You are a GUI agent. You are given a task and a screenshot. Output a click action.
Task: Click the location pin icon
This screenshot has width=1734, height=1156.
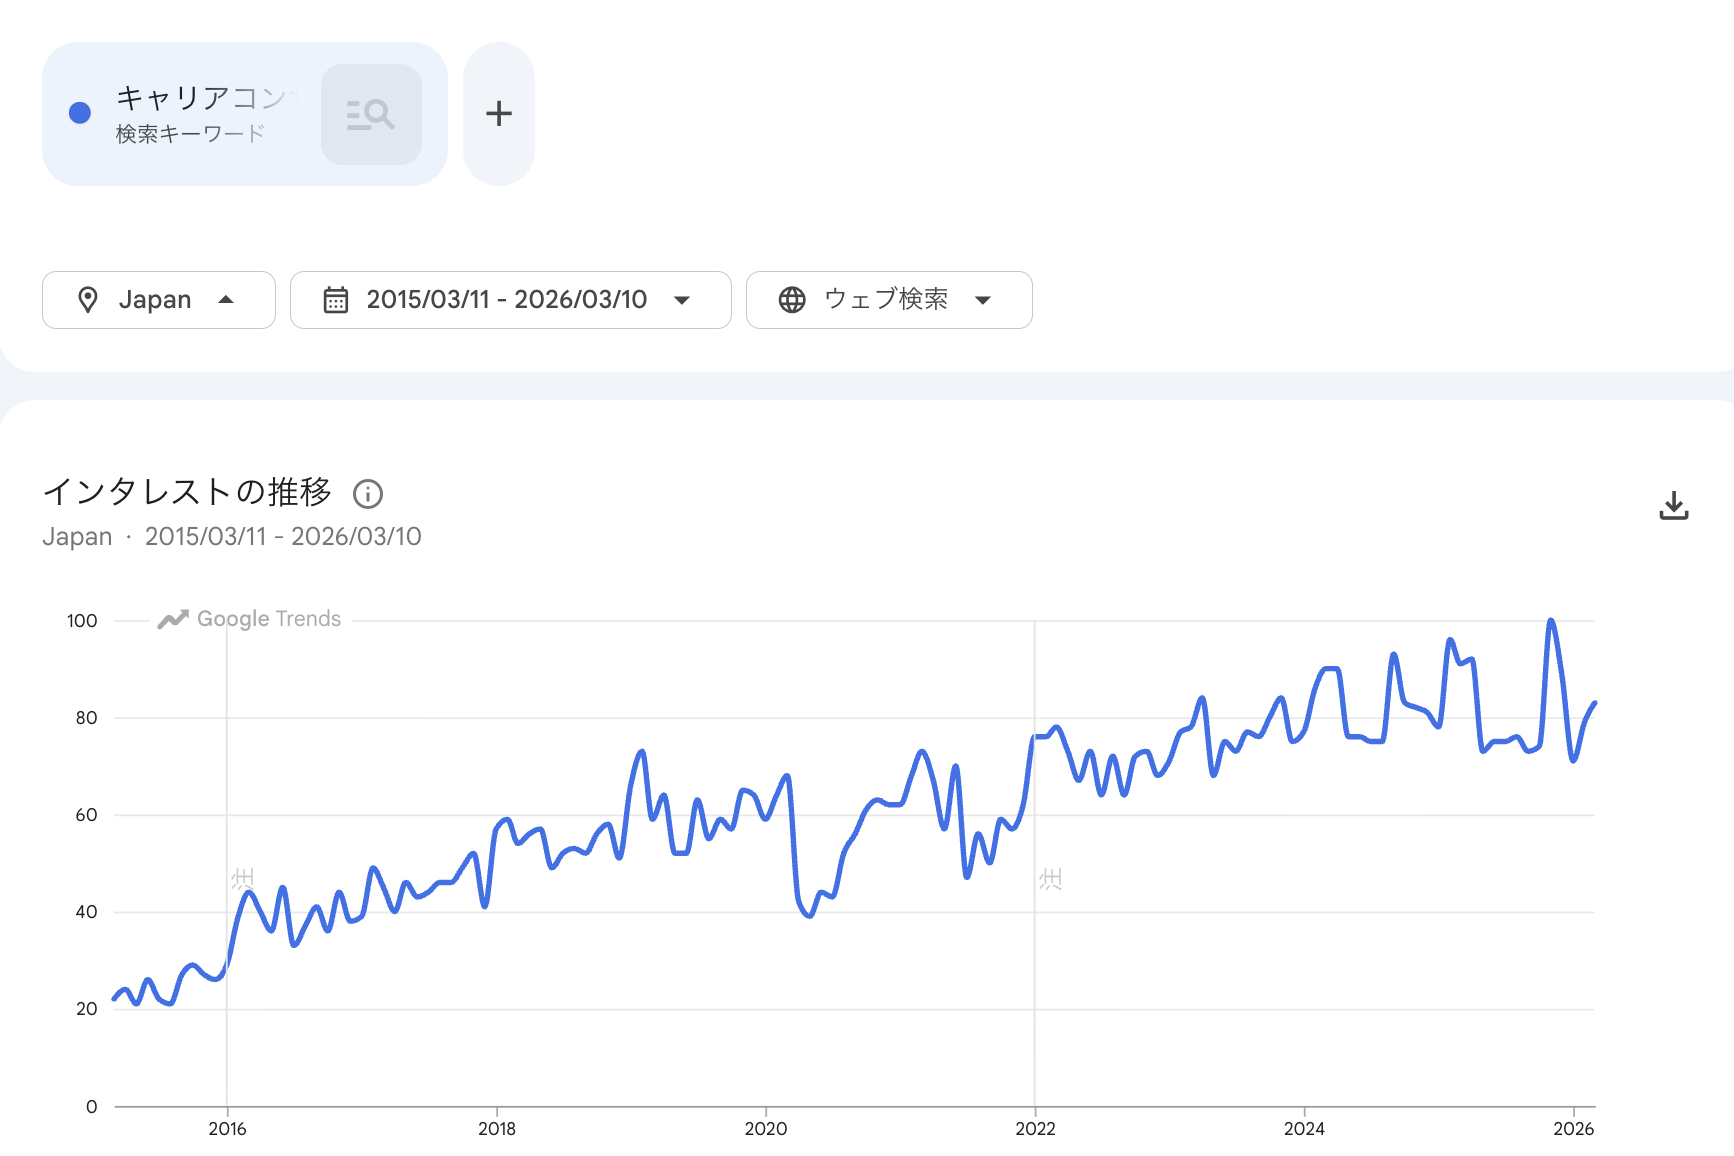[88, 300]
